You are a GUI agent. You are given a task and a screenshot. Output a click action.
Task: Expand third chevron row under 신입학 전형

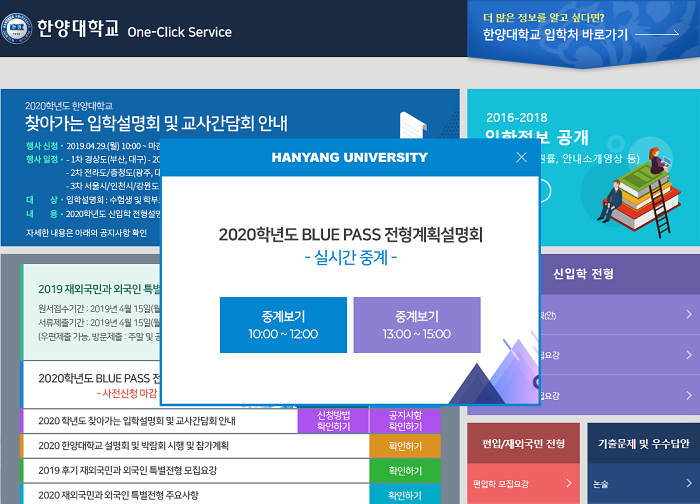[x=689, y=395]
